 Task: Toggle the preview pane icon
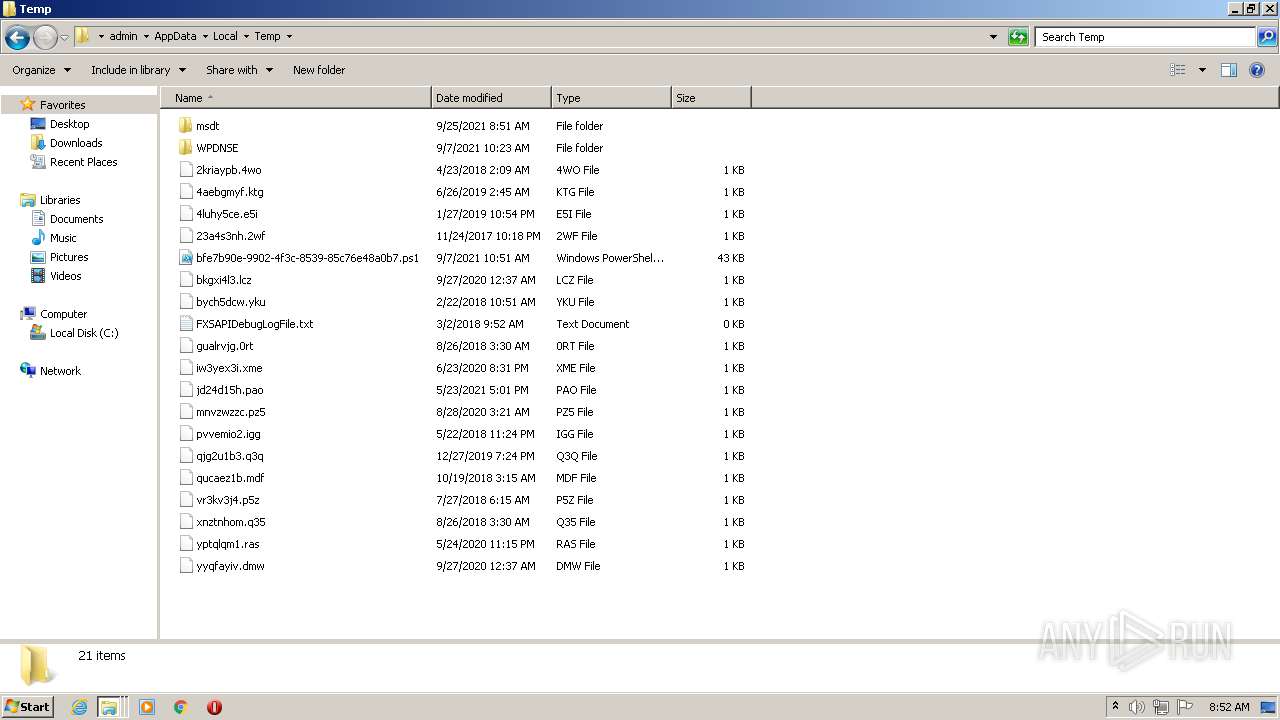1229,70
